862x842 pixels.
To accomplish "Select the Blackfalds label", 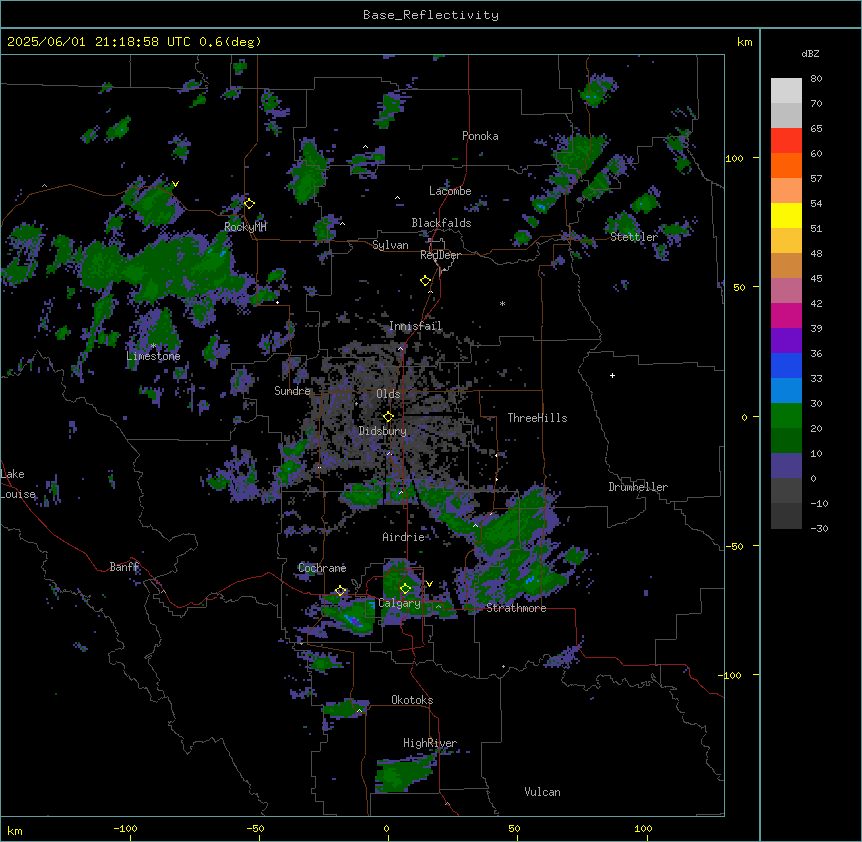I will coord(441,223).
